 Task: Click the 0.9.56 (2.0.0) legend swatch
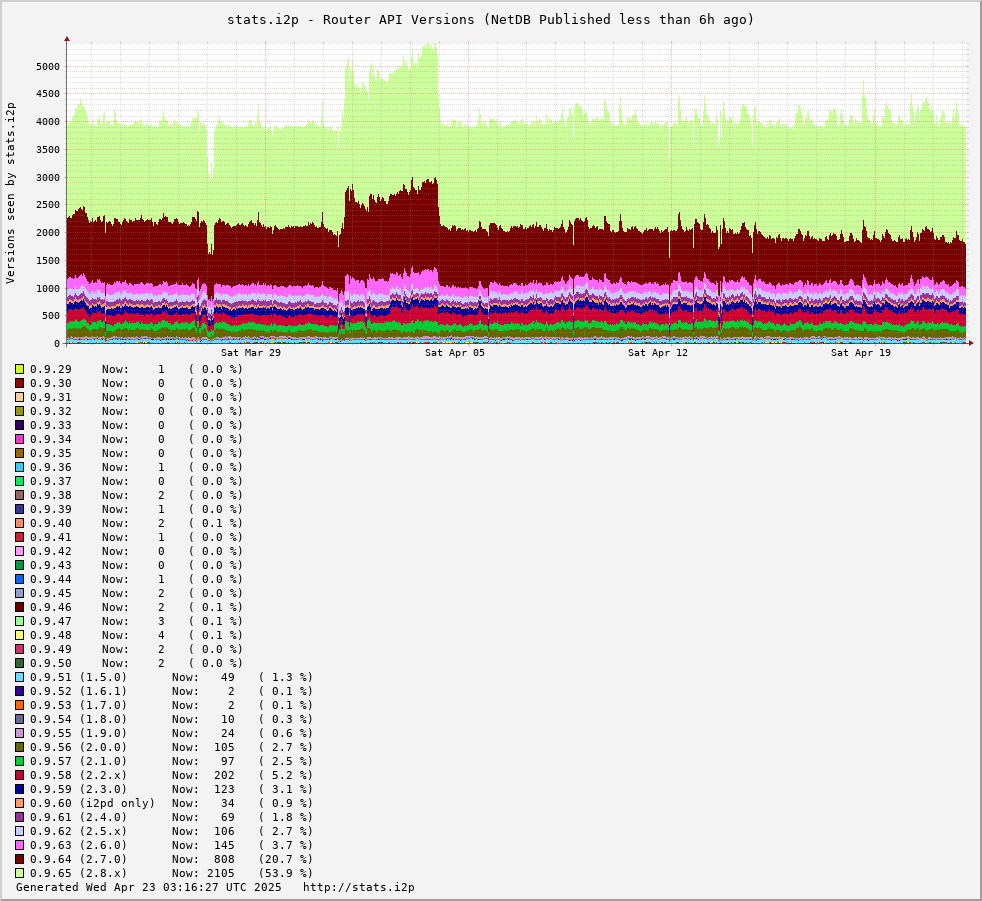(x=19, y=747)
